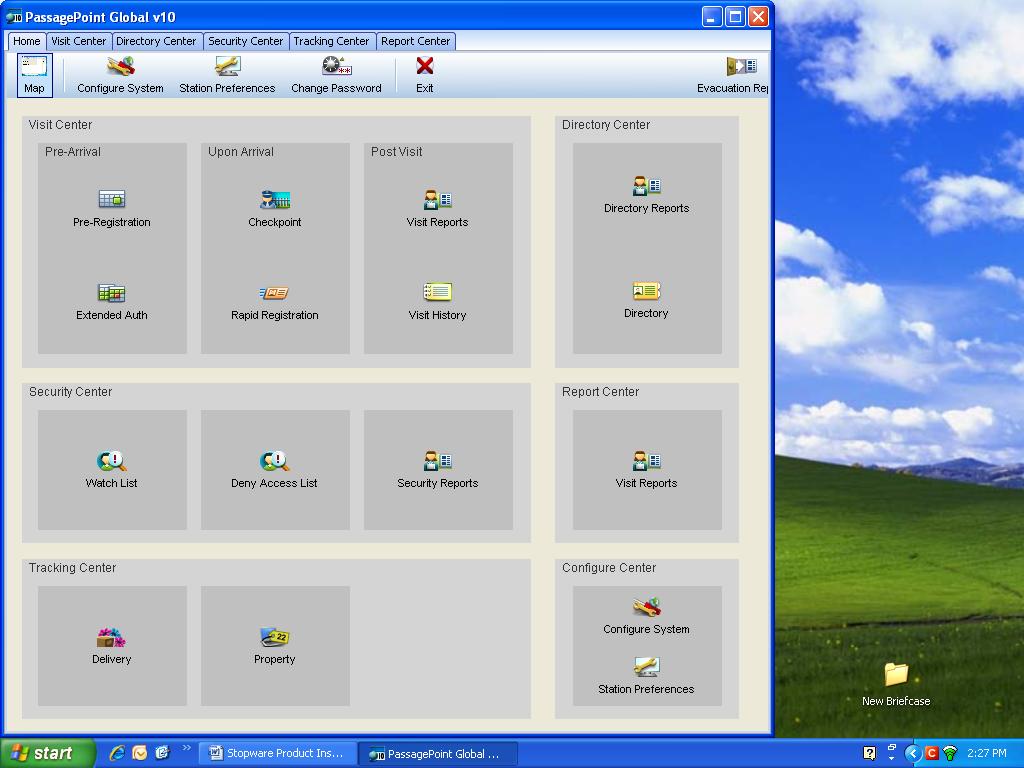Open Visit History icon
The width and height of the screenshot is (1024, 768).
tap(437, 293)
